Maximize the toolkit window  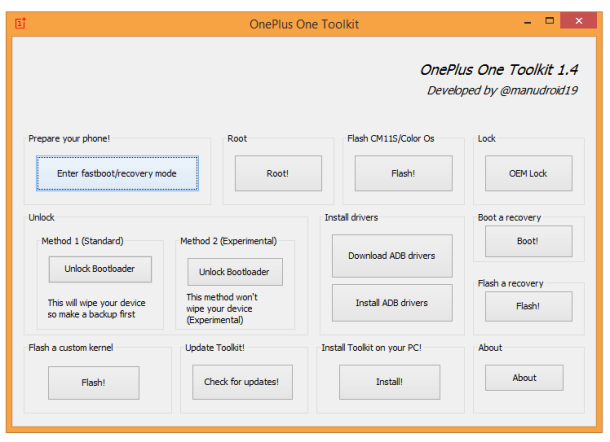click(548, 22)
